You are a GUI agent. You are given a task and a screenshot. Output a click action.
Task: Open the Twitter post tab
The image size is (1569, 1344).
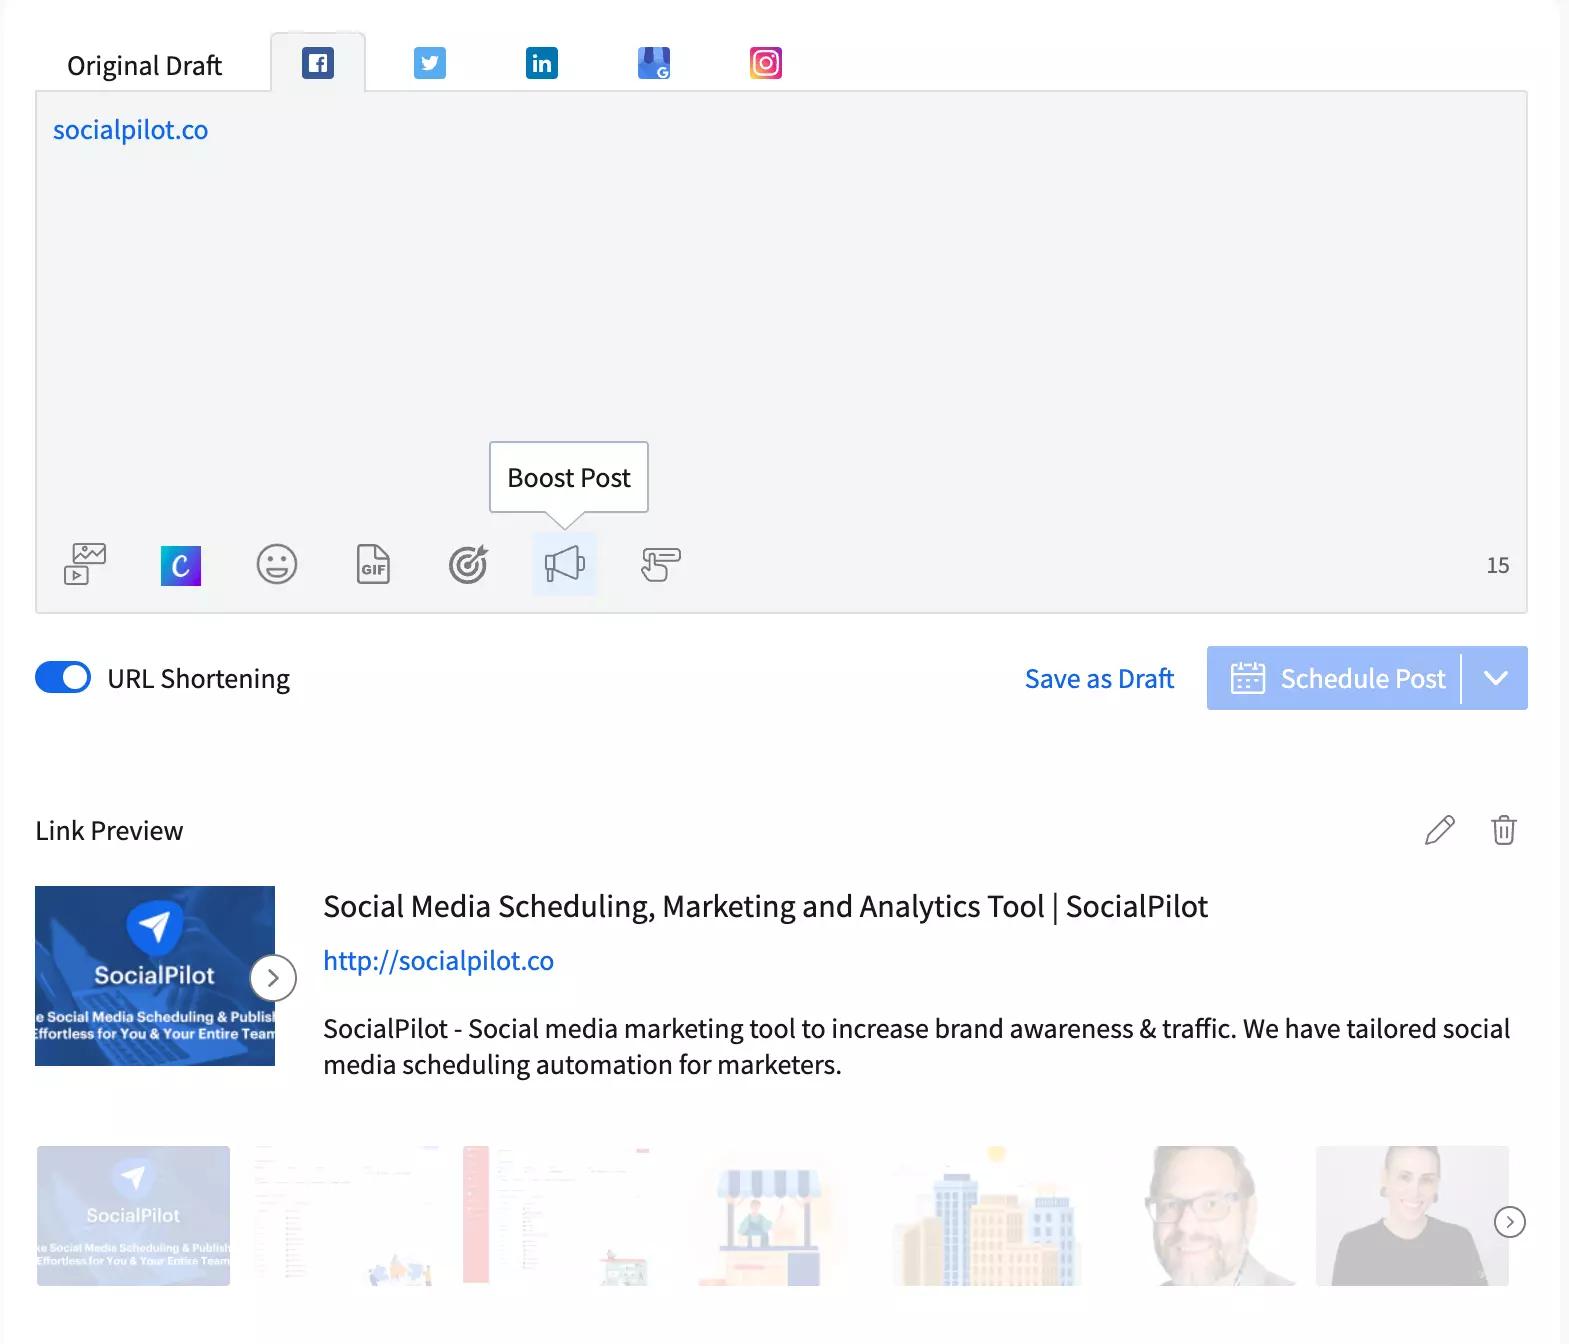click(430, 63)
